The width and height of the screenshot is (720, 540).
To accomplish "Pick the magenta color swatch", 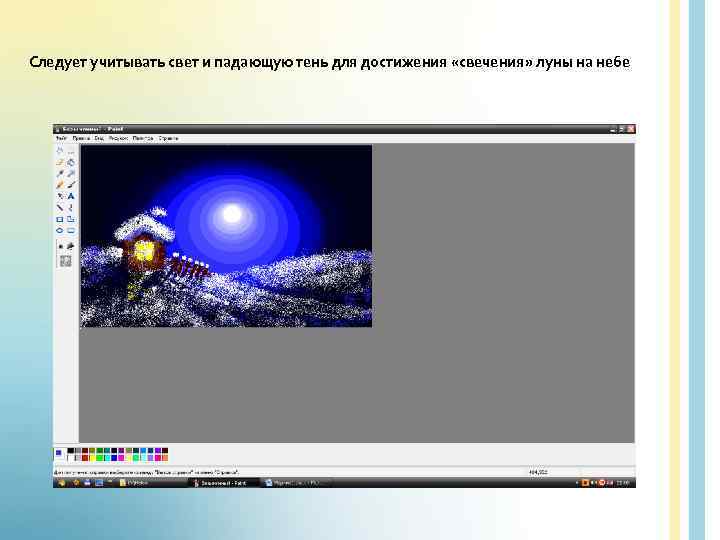I will click(121, 458).
